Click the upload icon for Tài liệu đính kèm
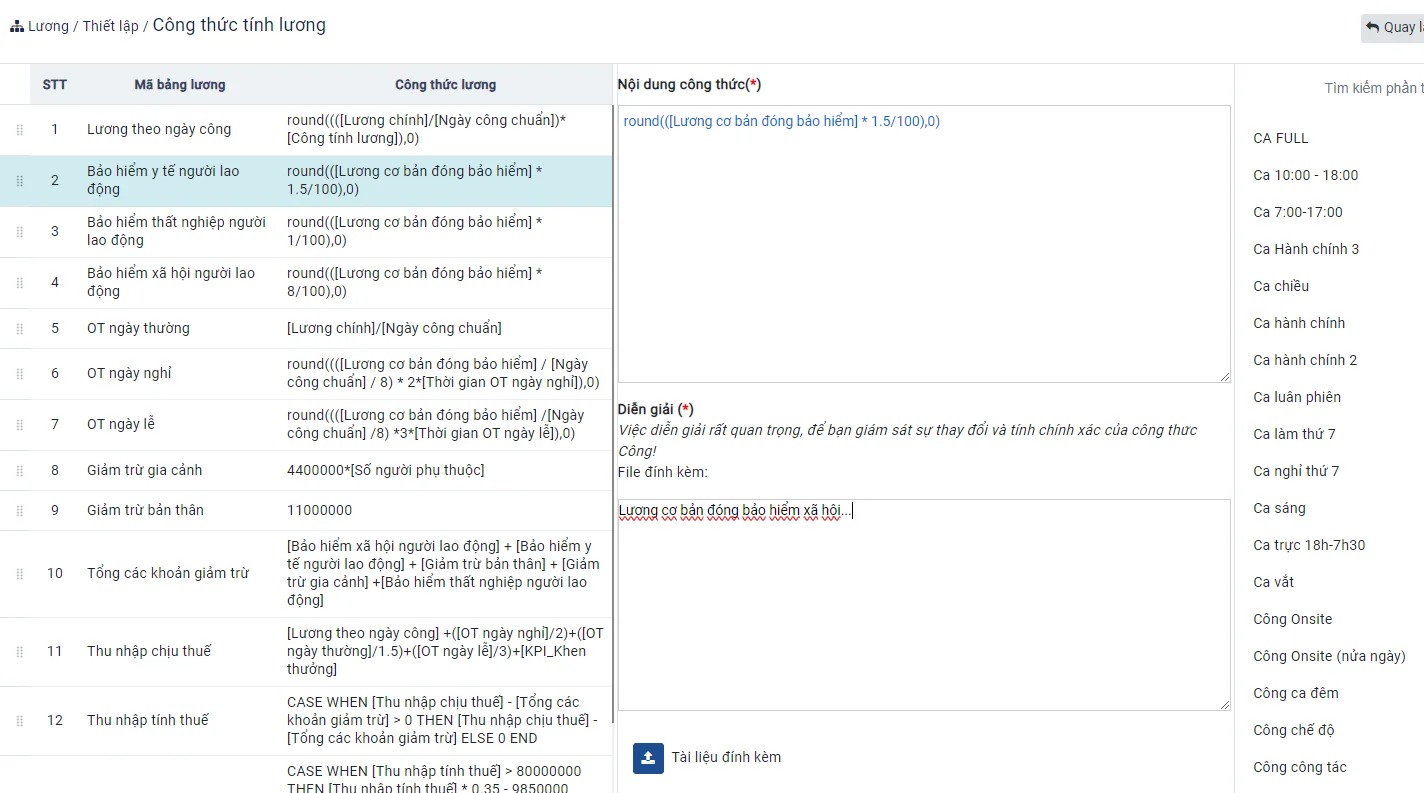Screen dimensions: 1424x793 (x=648, y=757)
